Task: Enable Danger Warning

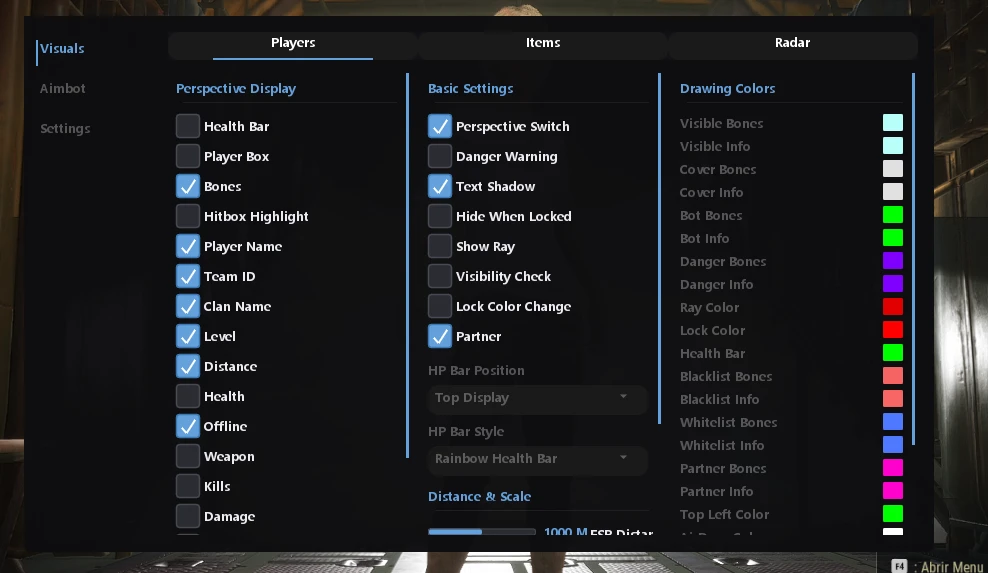Action: coord(440,156)
